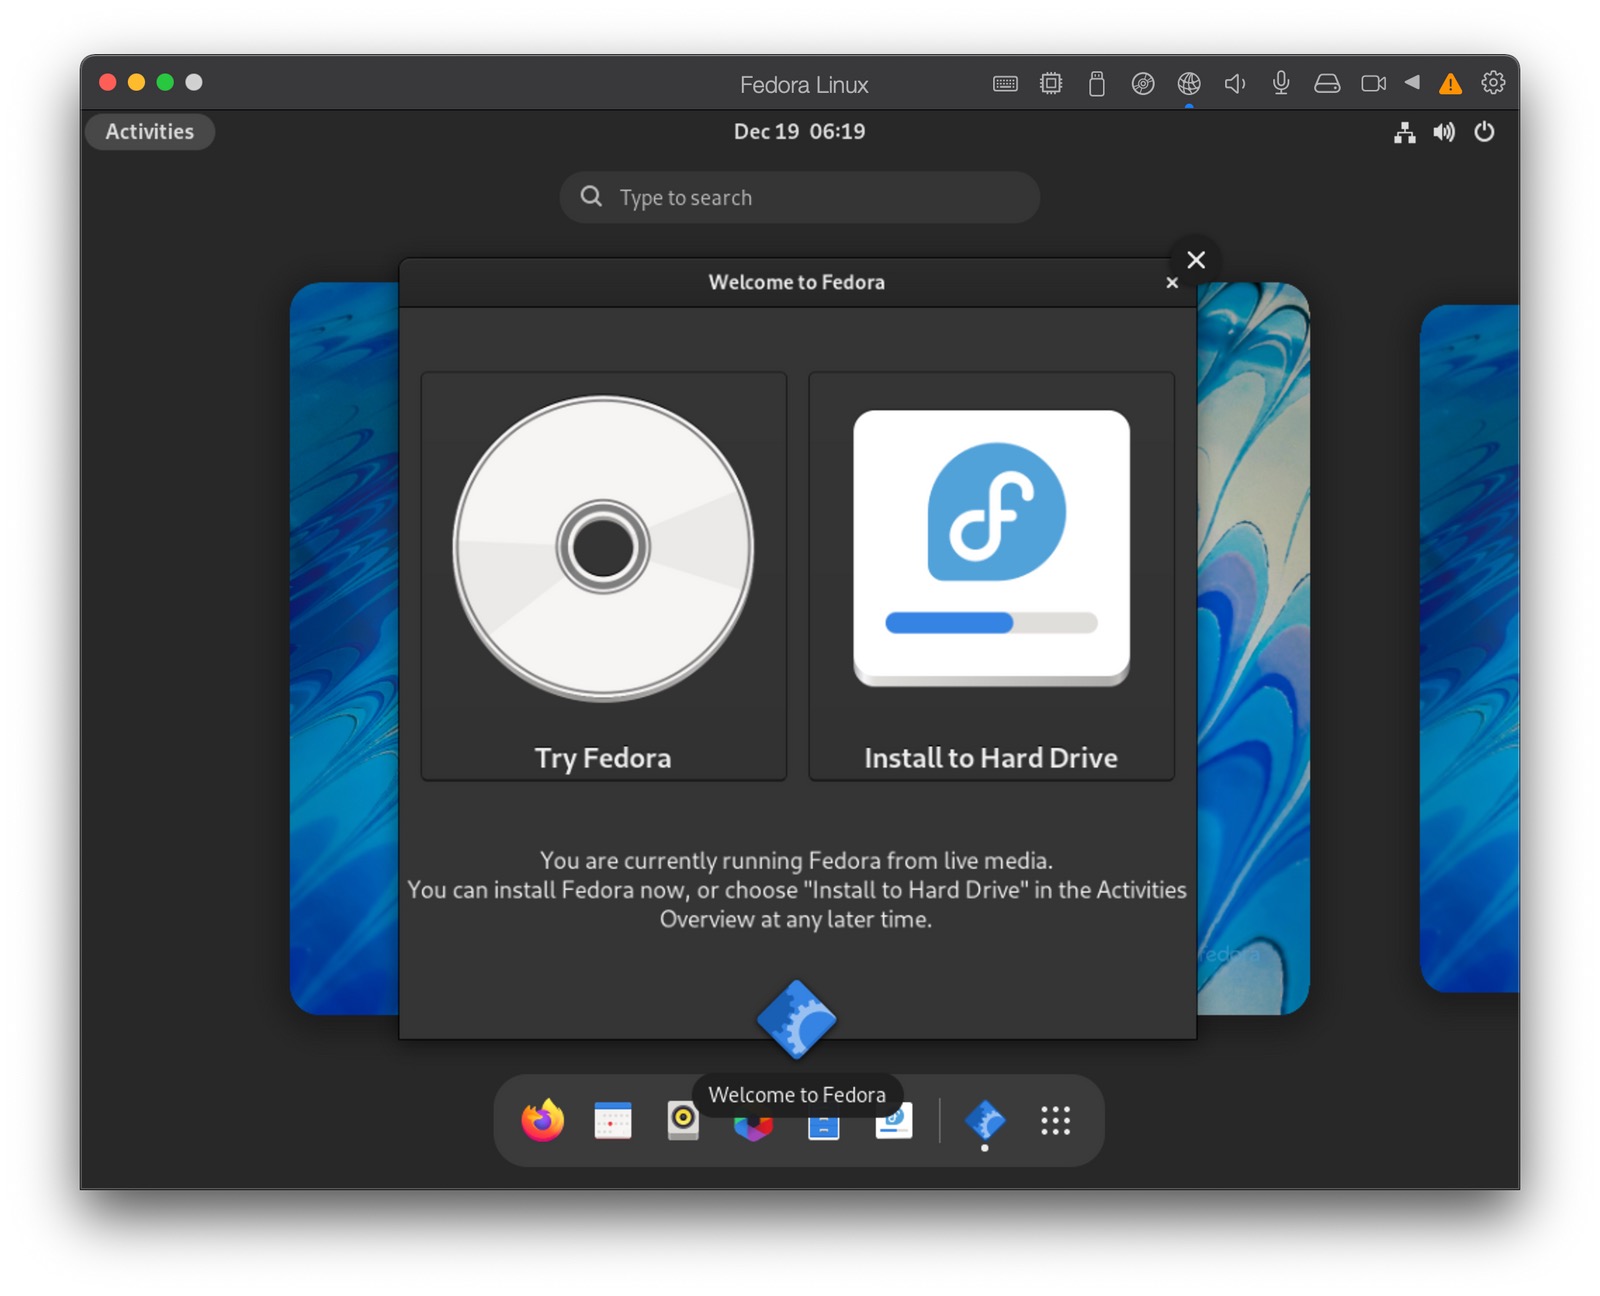Click the CPU chip icon in VM toolbar
1600x1296 pixels.
pyautogui.click(x=1051, y=84)
